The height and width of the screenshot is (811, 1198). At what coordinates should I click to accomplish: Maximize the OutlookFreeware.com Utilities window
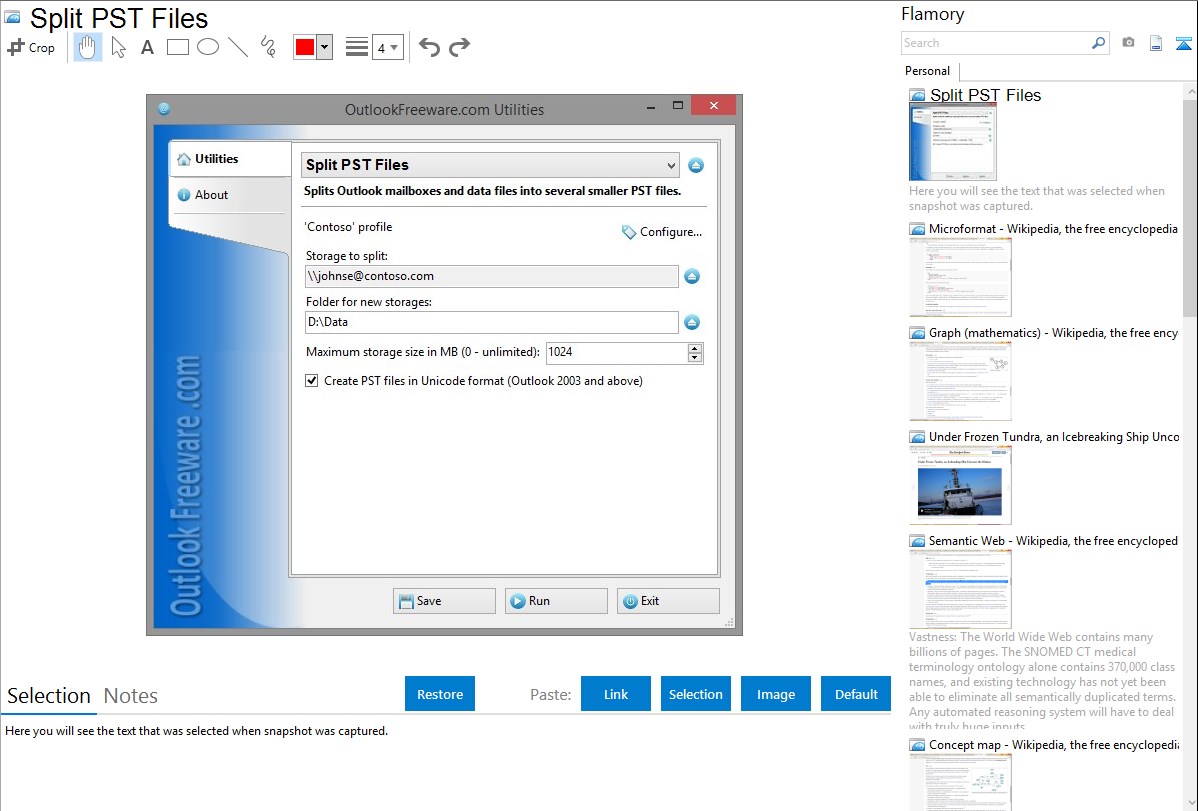tap(678, 105)
